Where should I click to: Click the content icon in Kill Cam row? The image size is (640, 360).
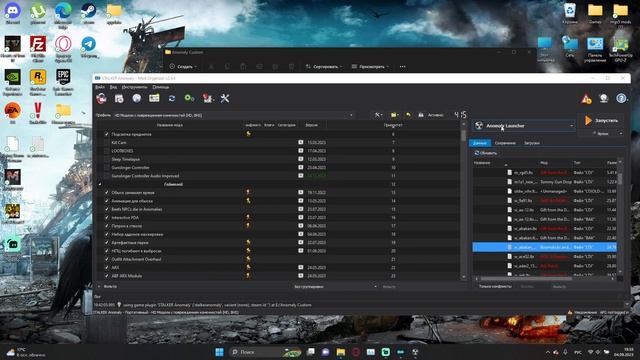pos(301,142)
